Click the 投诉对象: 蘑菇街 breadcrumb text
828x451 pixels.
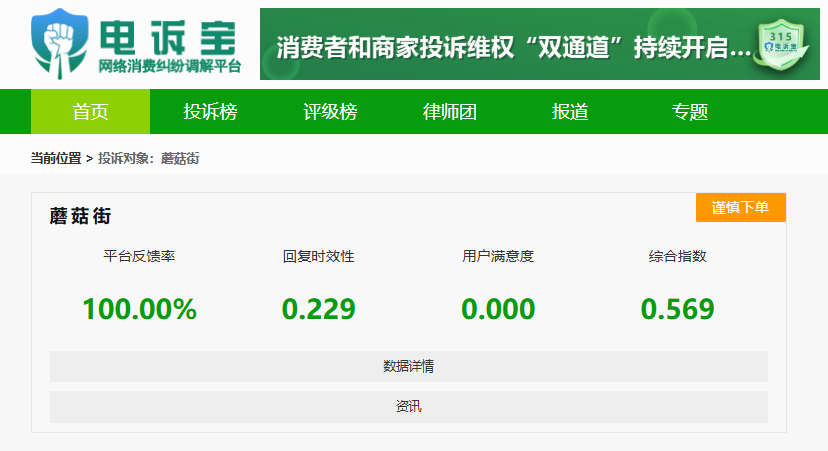click(148, 158)
